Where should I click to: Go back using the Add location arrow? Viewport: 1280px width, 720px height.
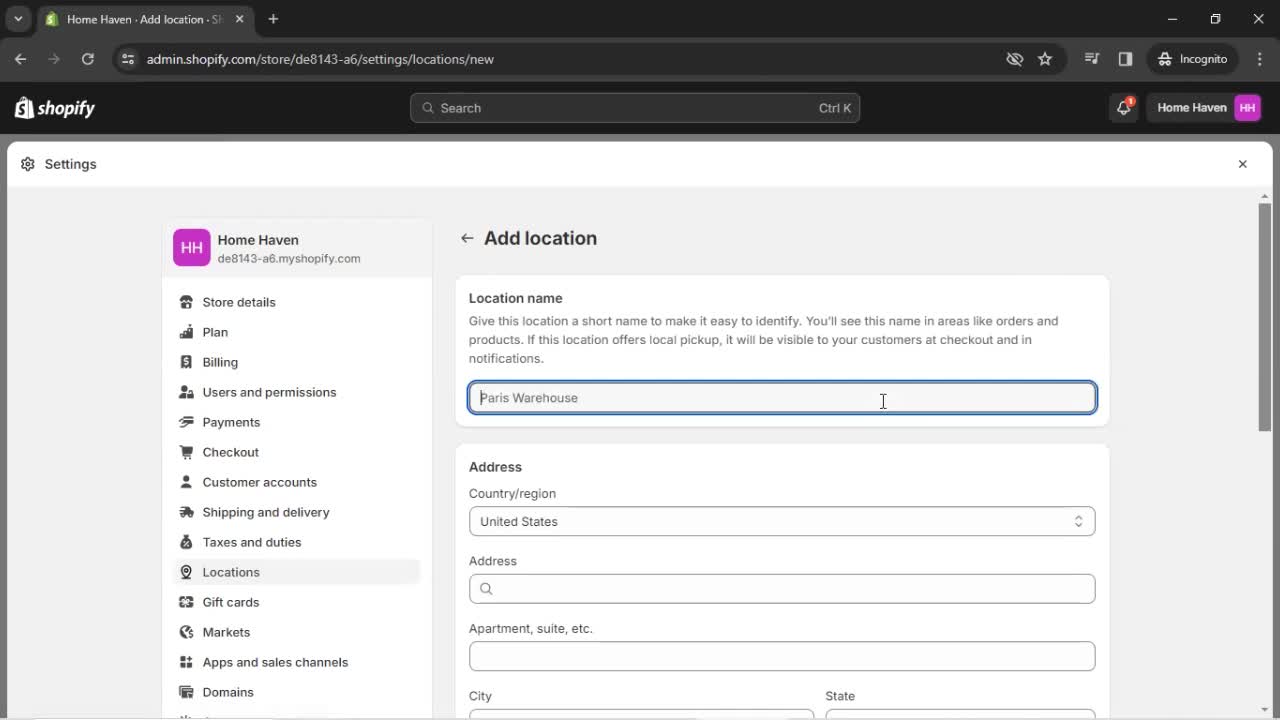tap(467, 238)
